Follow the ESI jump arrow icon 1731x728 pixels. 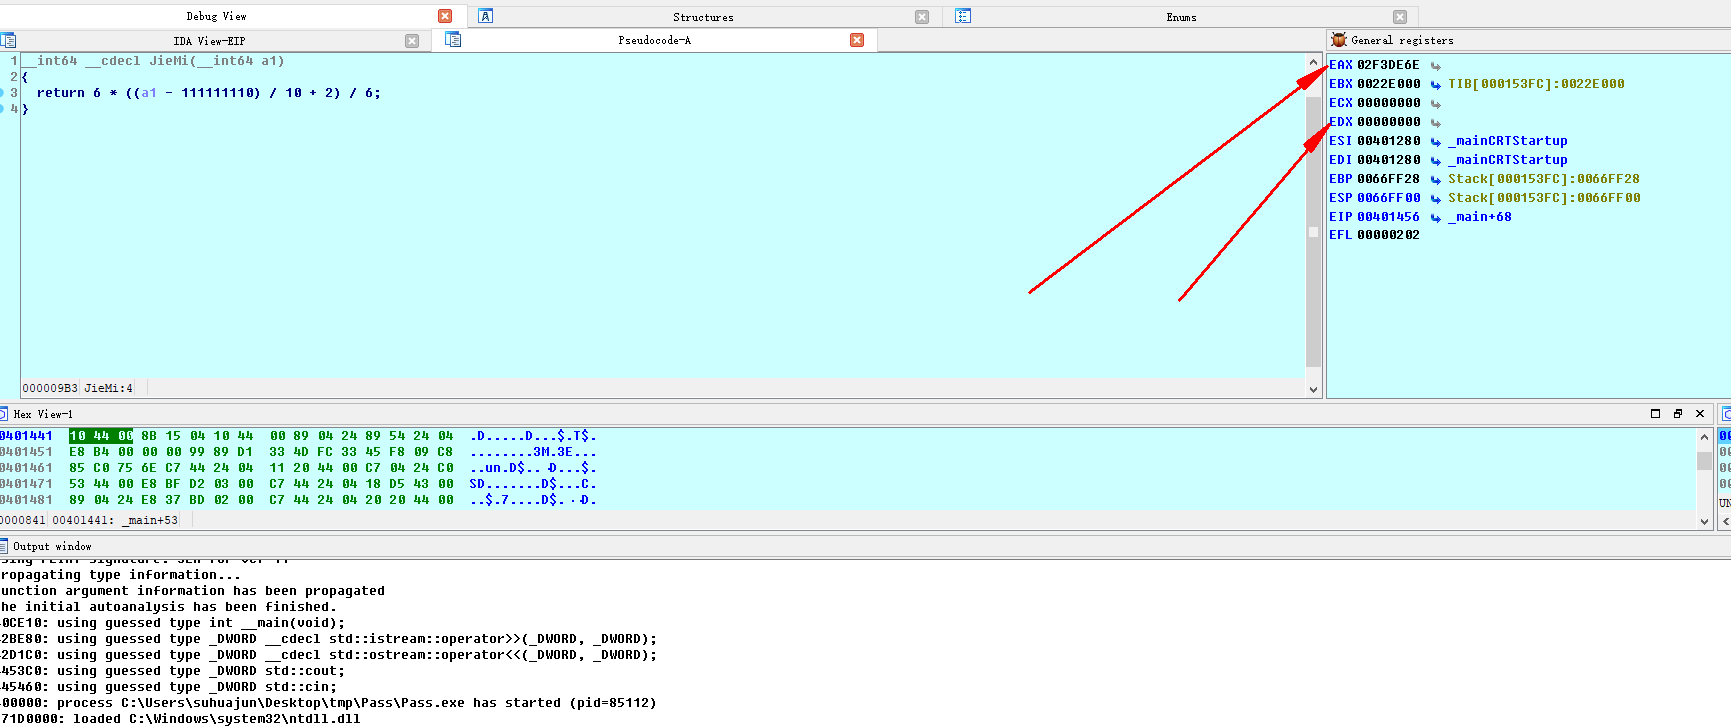1436,142
